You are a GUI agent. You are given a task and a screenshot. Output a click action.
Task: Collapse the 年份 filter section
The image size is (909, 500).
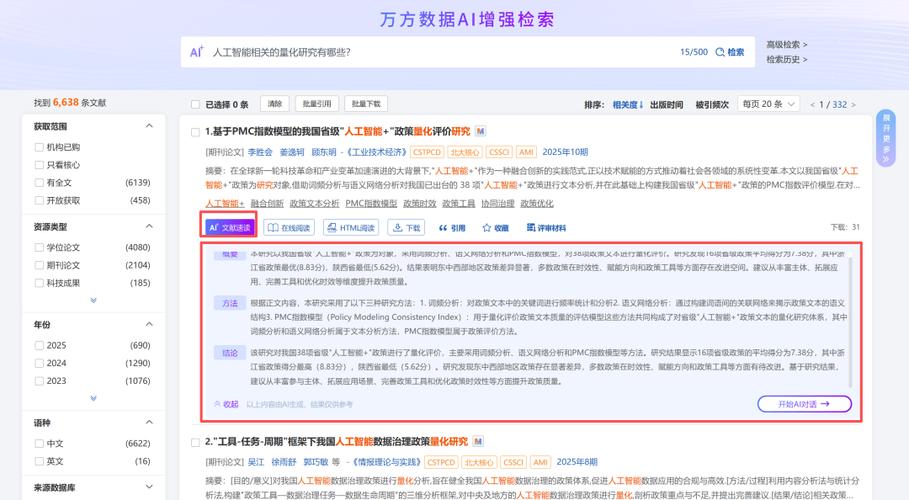point(149,324)
